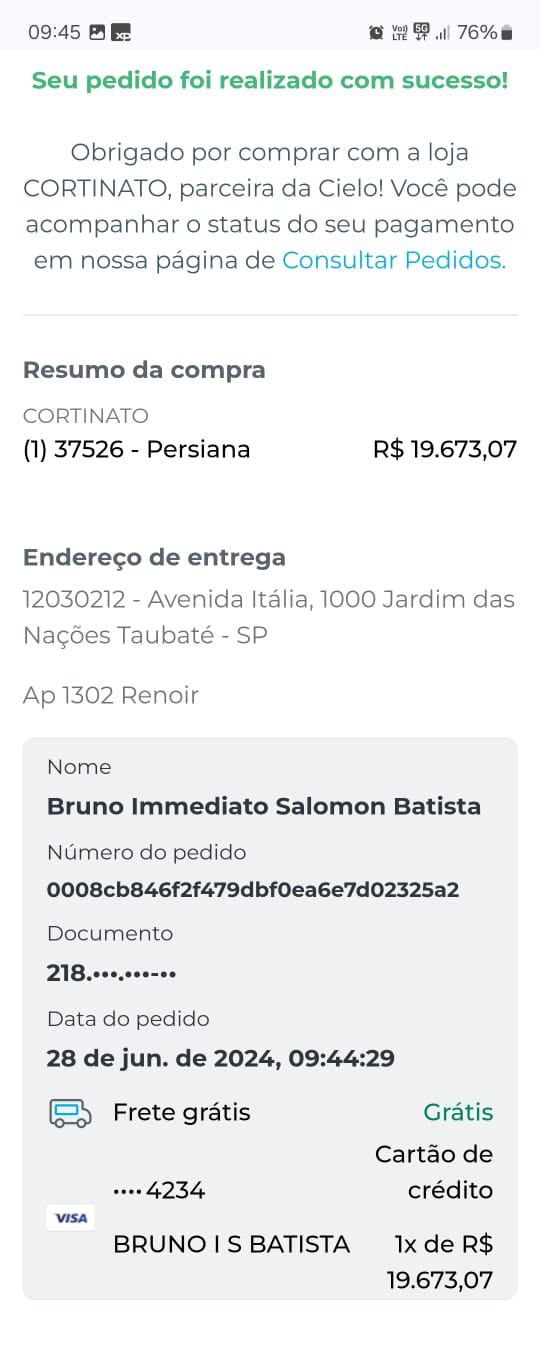Tap the customer name Bruno Immediato Salomon Batista
540x1372 pixels.
[x=264, y=806]
